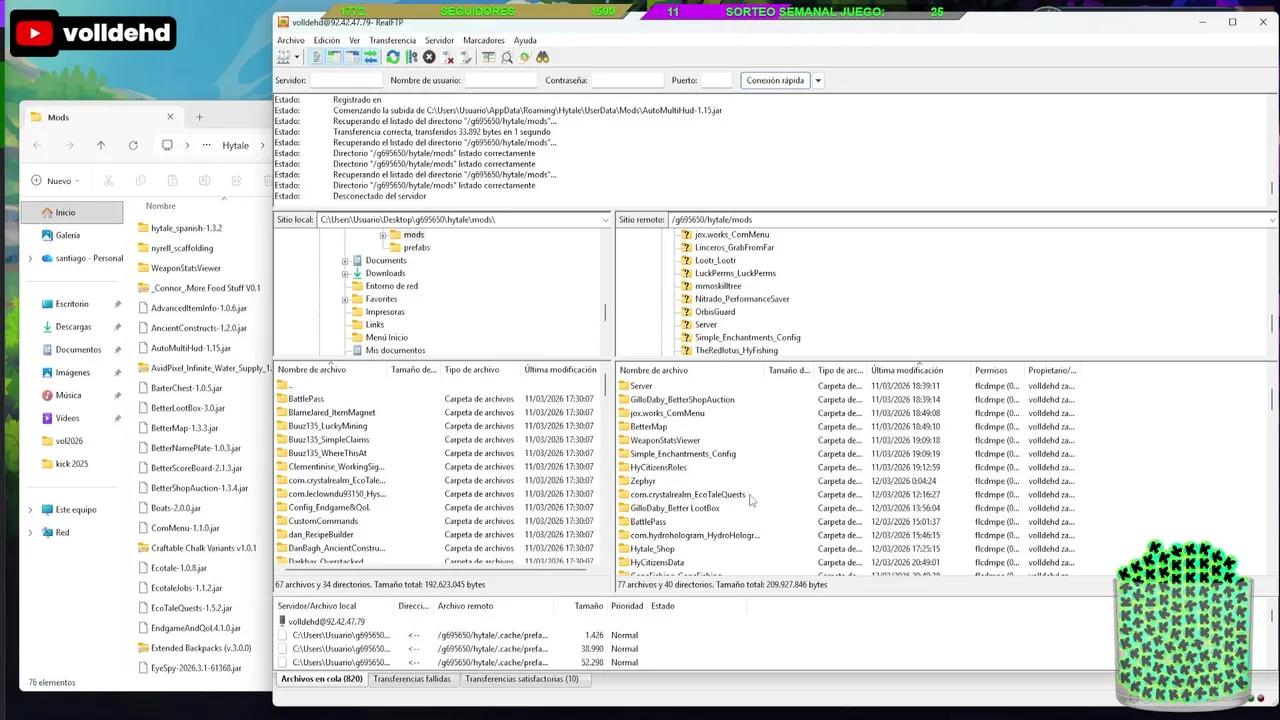Click the Explorer up-arrow navigation icon
The width and height of the screenshot is (1280, 720).
tap(101, 145)
